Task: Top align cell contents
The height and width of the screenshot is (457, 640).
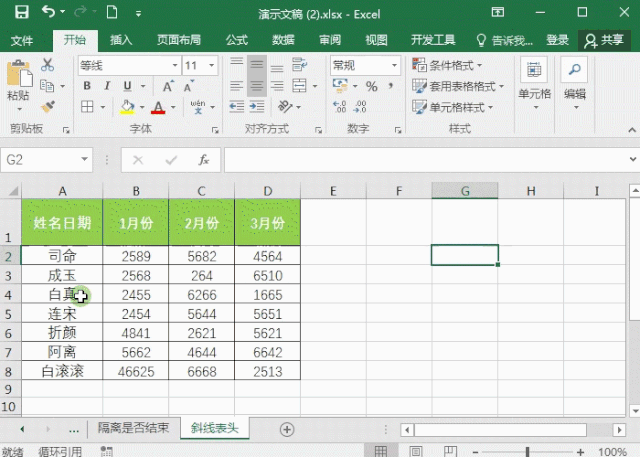Action: pos(237,64)
